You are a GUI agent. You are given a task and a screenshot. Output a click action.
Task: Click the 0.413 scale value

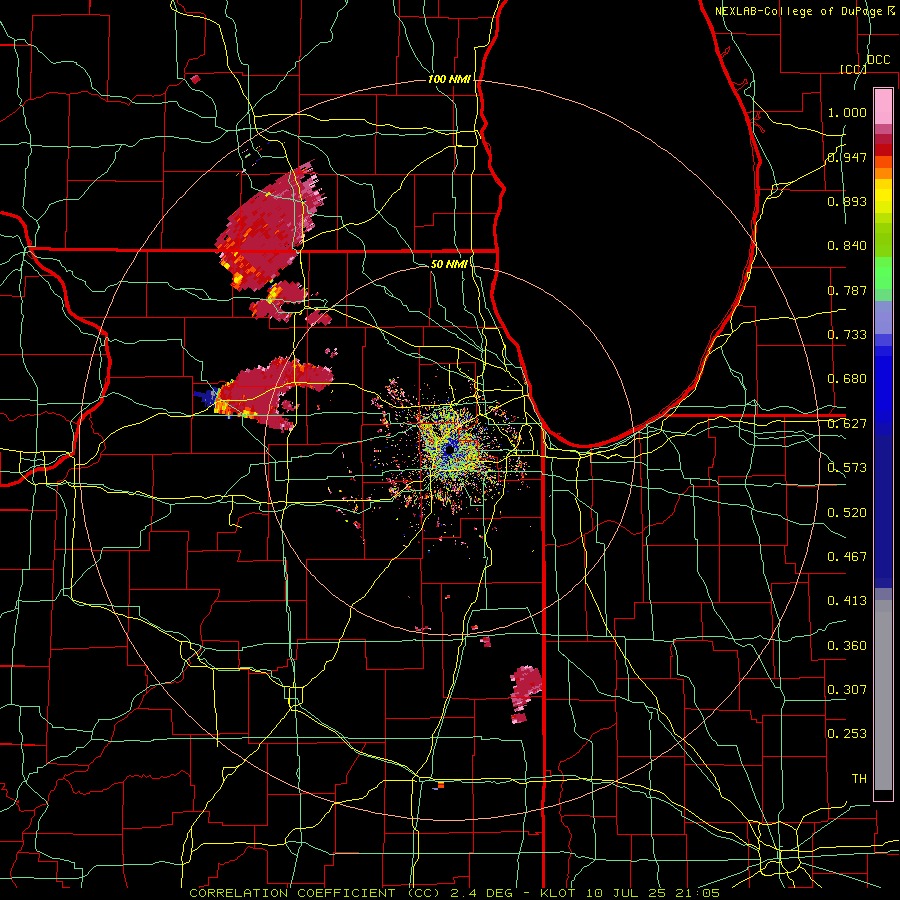point(847,601)
